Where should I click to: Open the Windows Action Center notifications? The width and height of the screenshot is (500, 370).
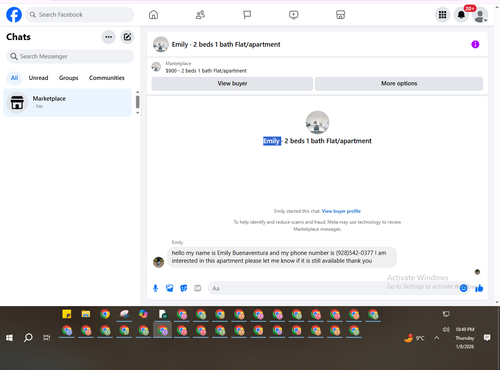pos(487,338)
